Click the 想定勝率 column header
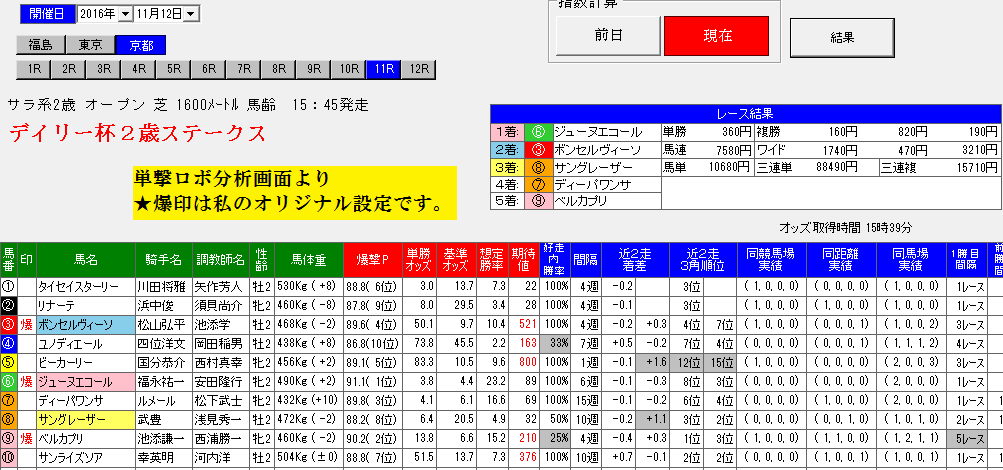This screenshot has width=1003, height=470. (x=491, y=260)
